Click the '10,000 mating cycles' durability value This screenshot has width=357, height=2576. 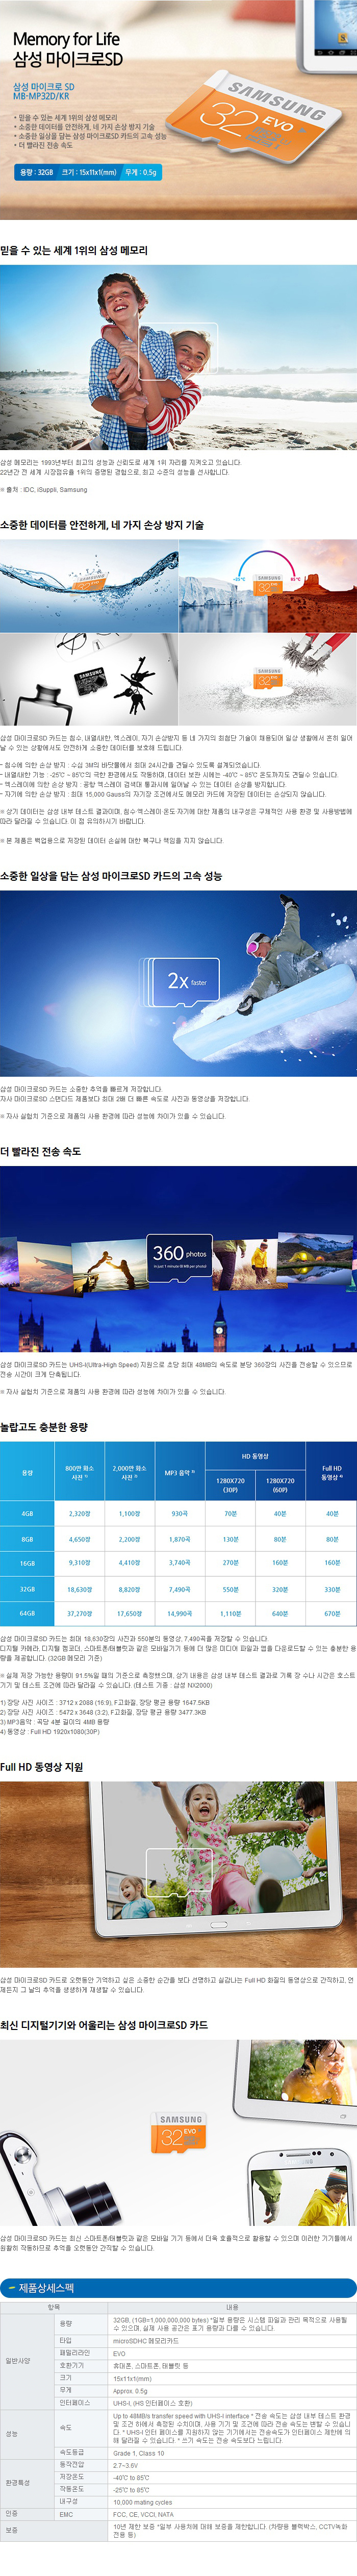(x=143, y=2502)
